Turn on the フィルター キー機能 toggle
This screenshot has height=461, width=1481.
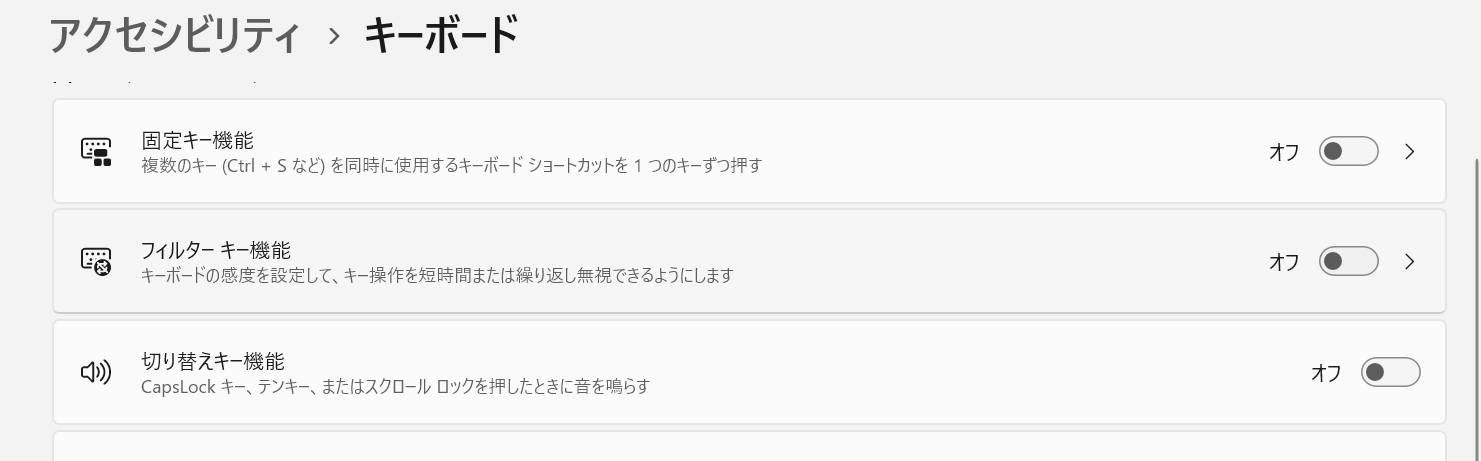click(x=1348, y=262)
